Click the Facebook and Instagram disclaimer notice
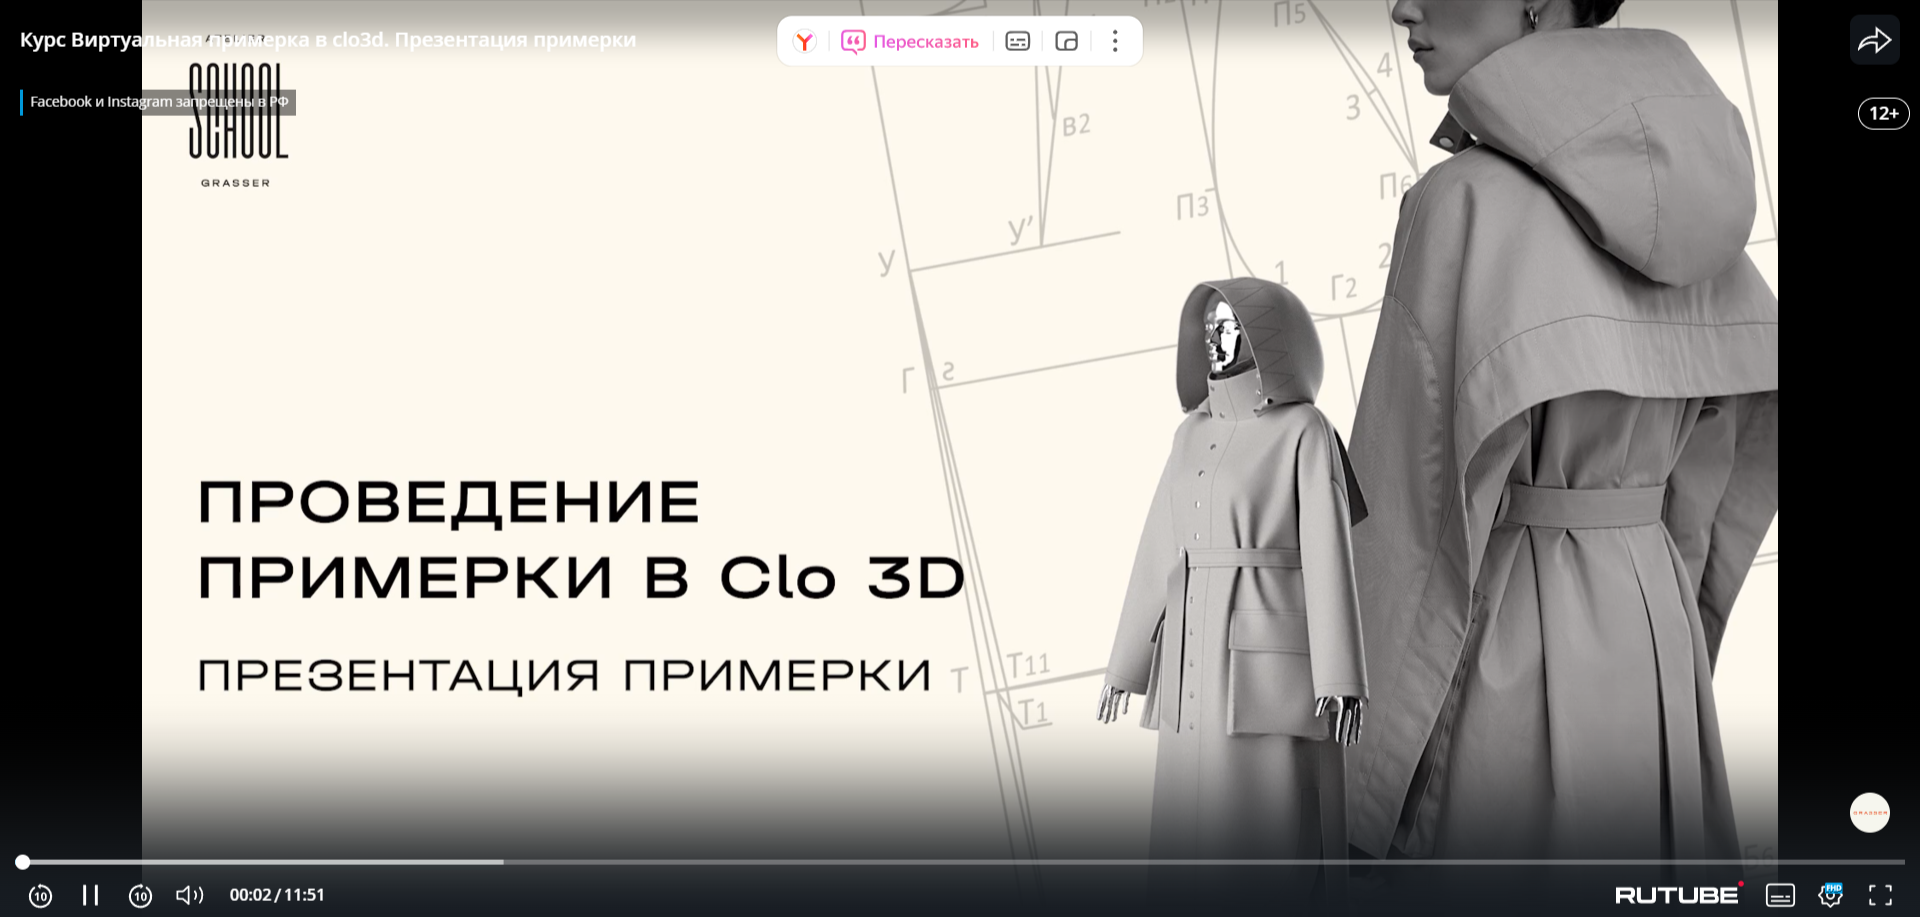The height and width of the screenshot is (917, 1920). [159, 102]
